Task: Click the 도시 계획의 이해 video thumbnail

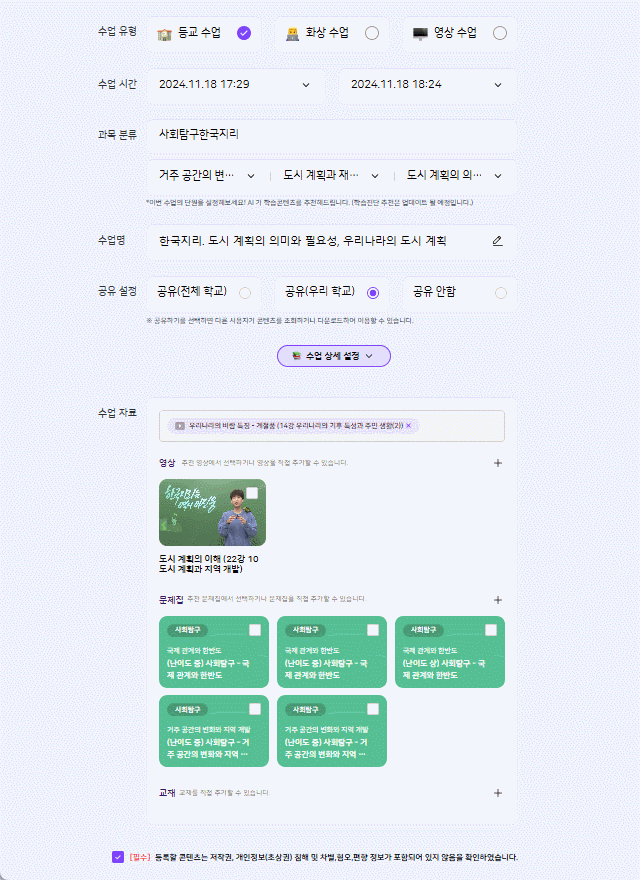Action: pos(212,512)
